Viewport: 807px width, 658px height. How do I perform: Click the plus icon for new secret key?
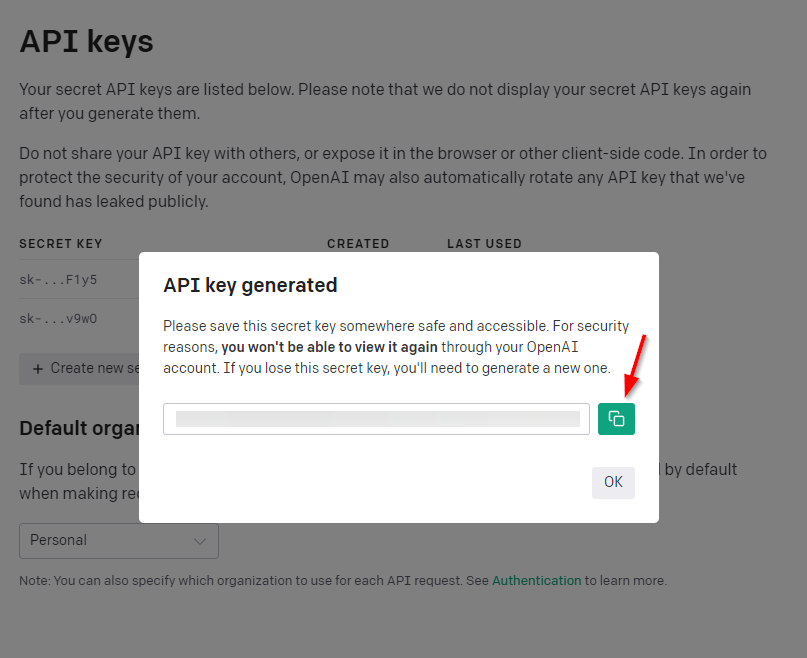[38, 368]
